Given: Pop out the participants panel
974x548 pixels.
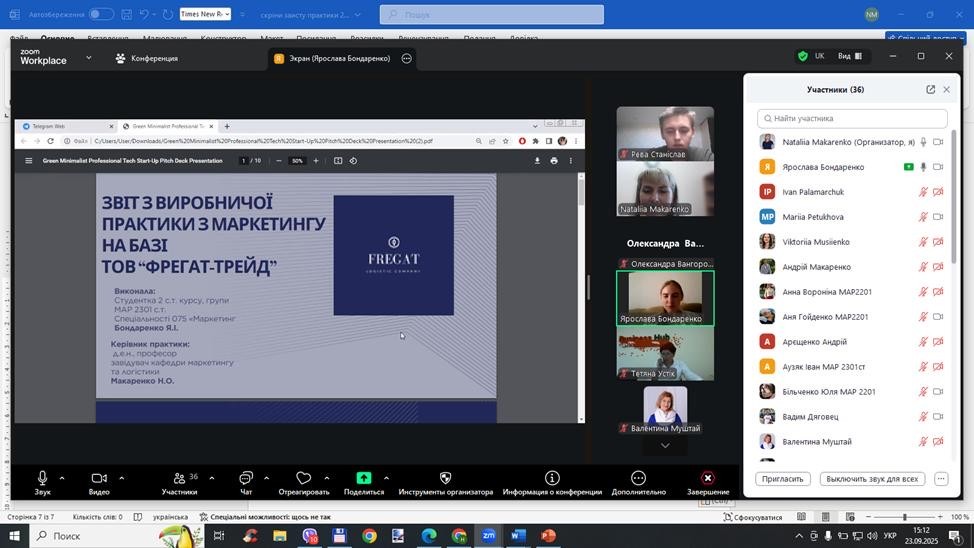Looking at the screenshot, I should (x=930, y=90).
